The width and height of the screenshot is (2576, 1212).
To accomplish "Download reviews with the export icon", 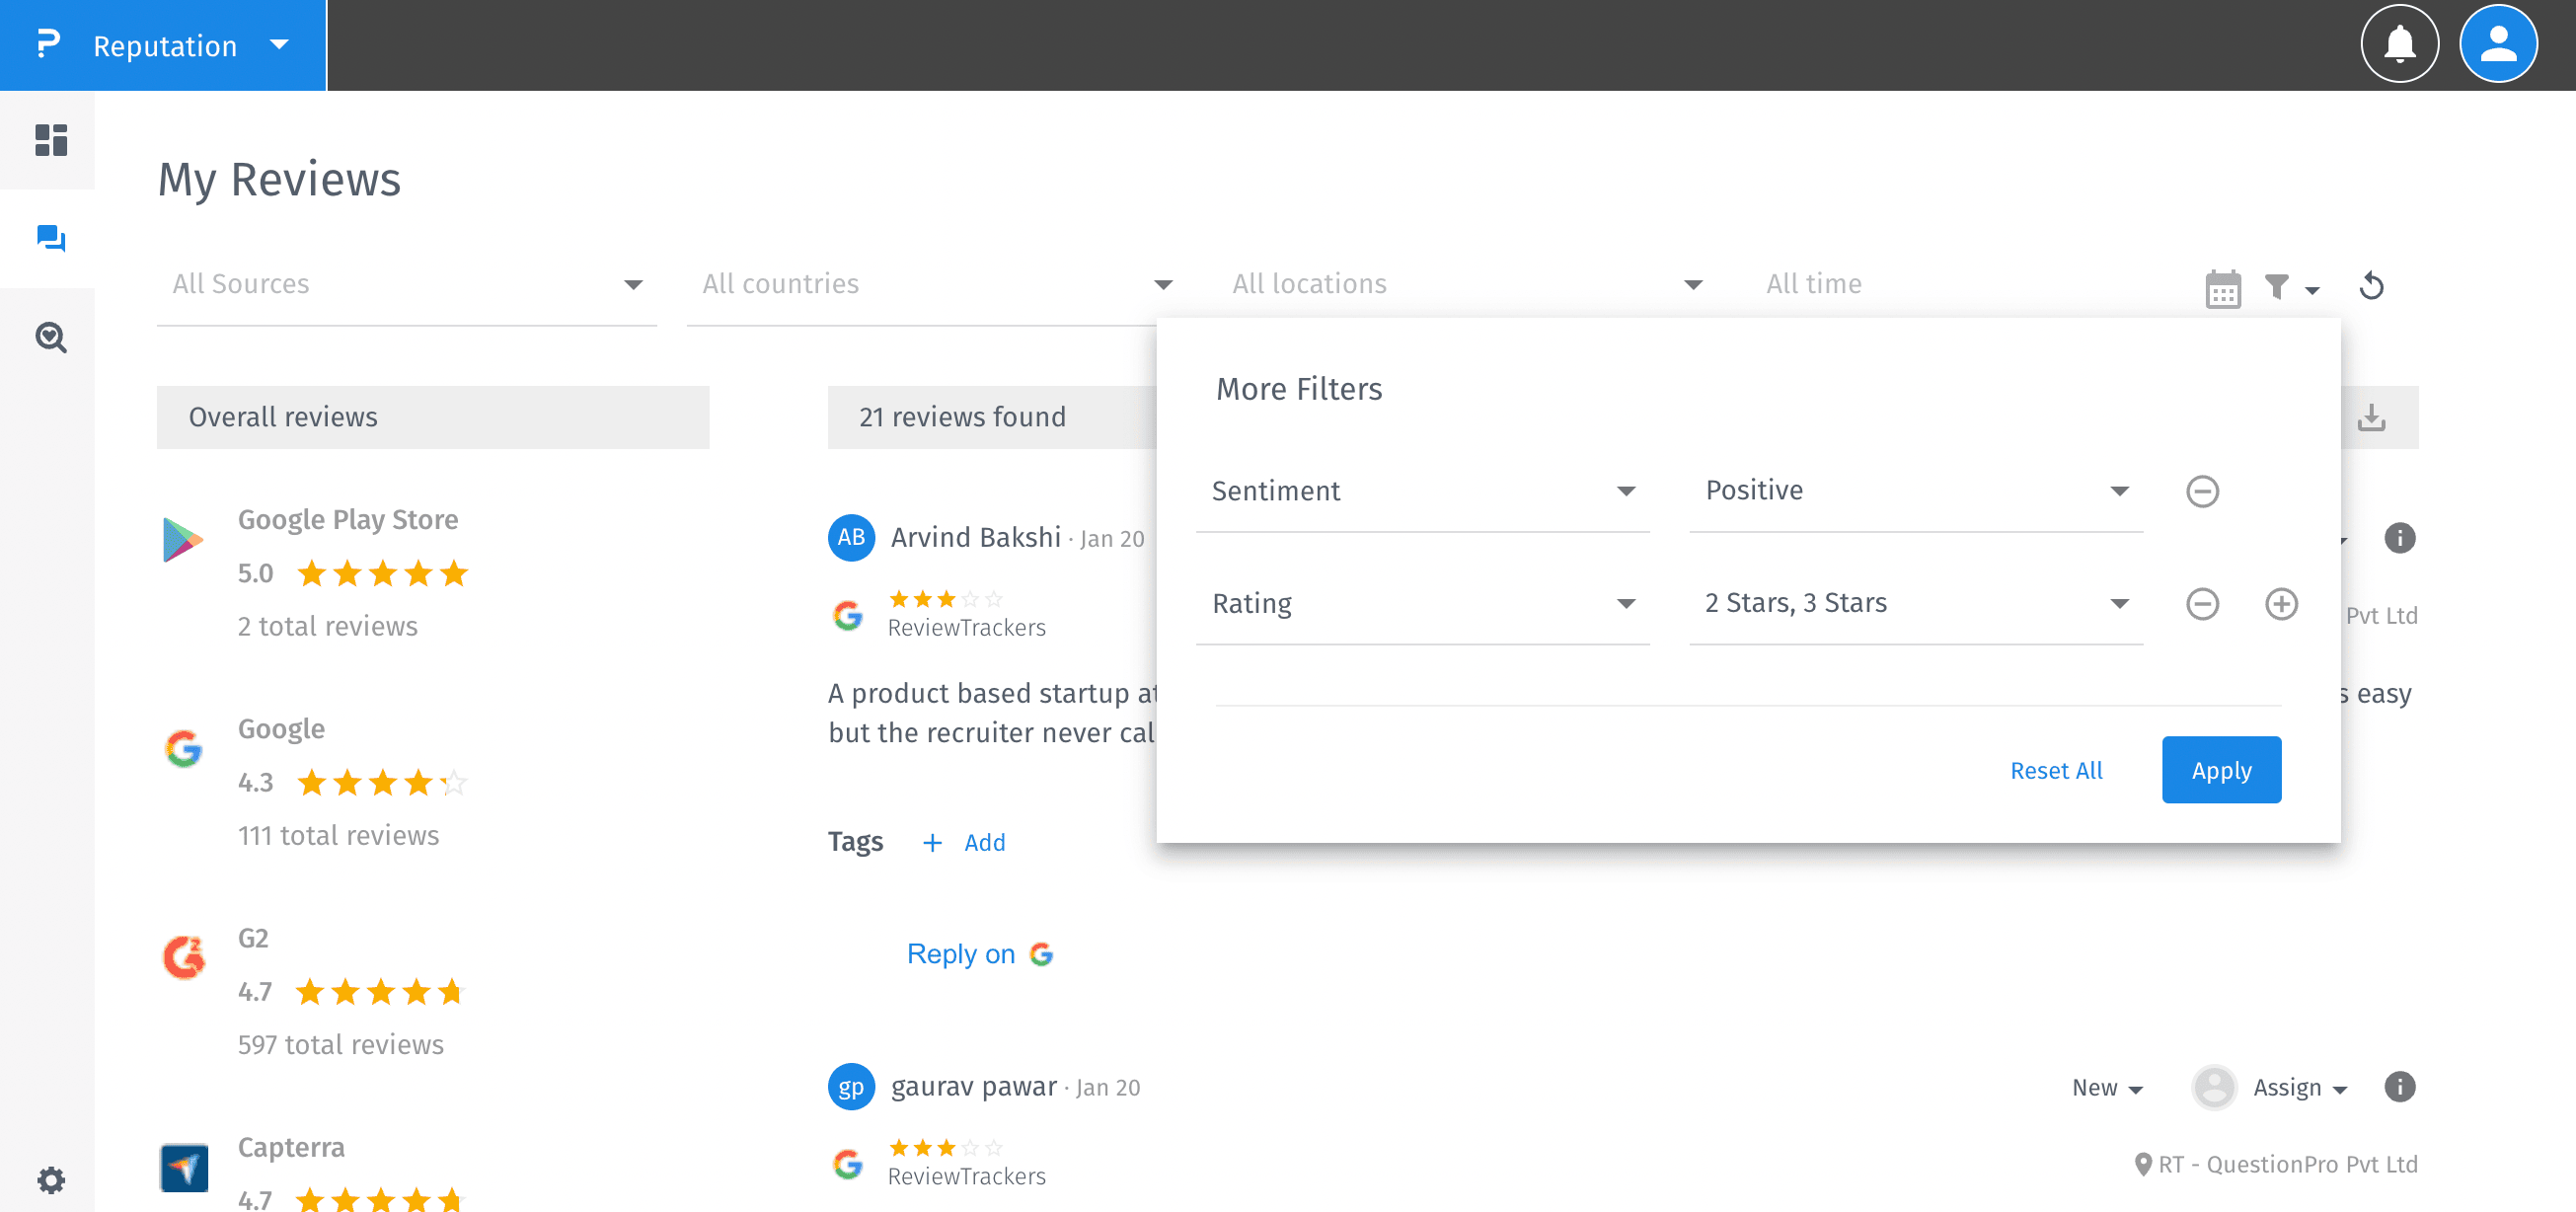I will tap(2370, 417).
